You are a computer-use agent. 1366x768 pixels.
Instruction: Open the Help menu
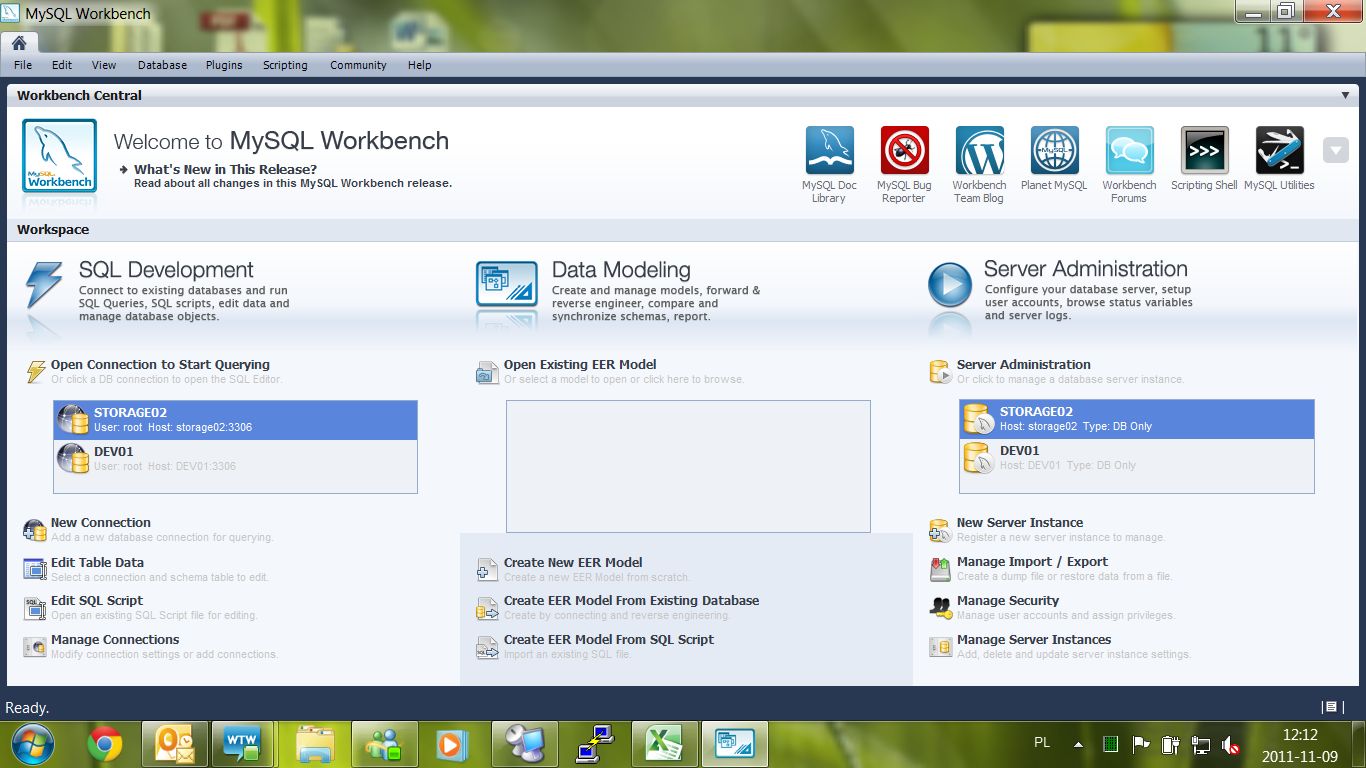(420, 65)
